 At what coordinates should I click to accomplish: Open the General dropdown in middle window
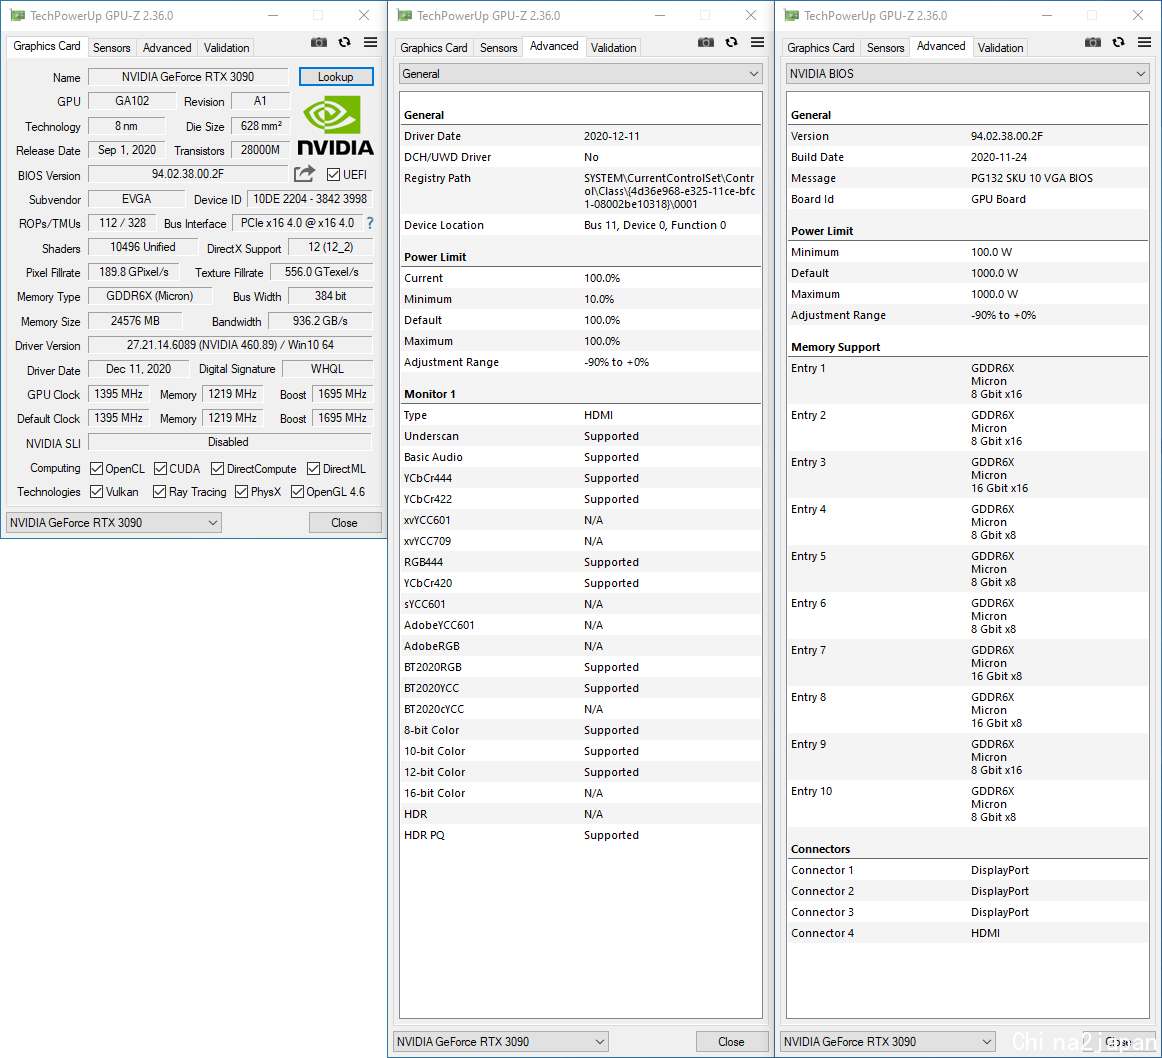[x=580, y=74]
